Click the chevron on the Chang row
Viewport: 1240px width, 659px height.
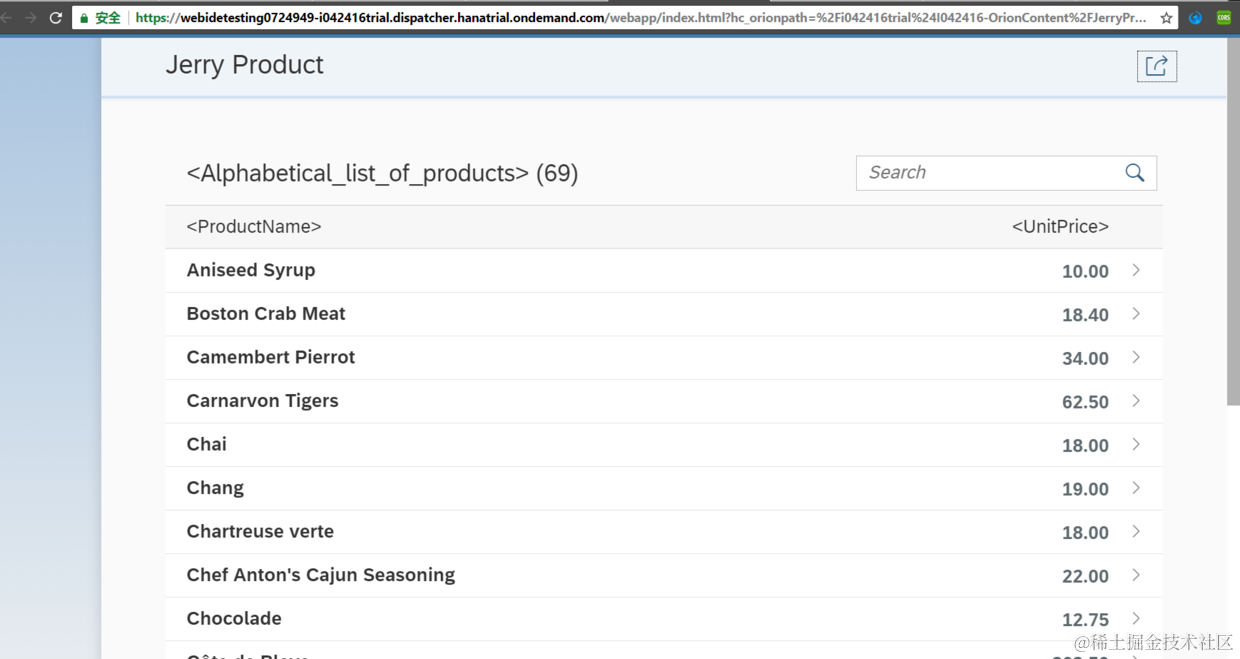coord(1136,488)
